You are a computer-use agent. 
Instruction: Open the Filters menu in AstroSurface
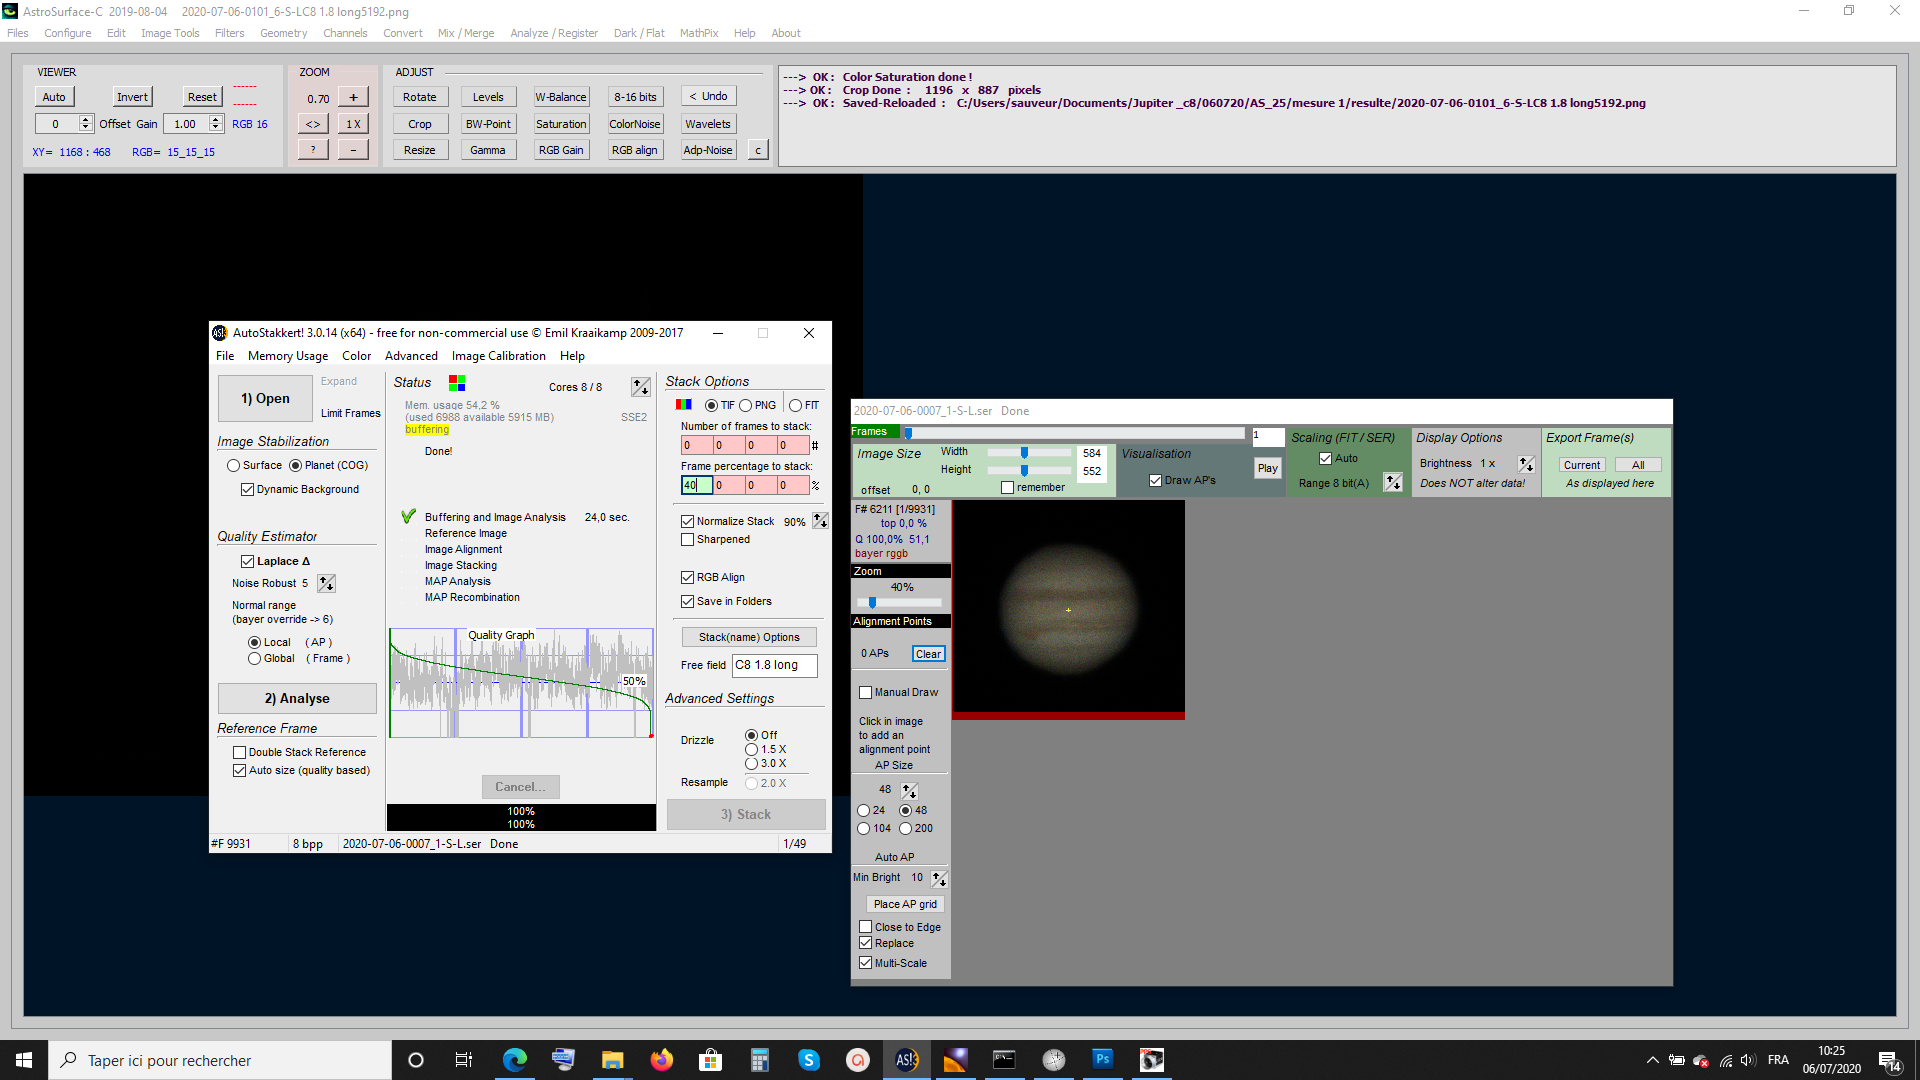229,33
